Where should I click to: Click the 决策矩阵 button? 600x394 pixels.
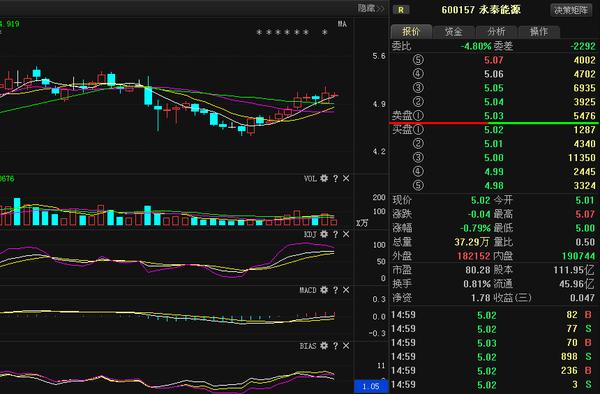[571, 10]
